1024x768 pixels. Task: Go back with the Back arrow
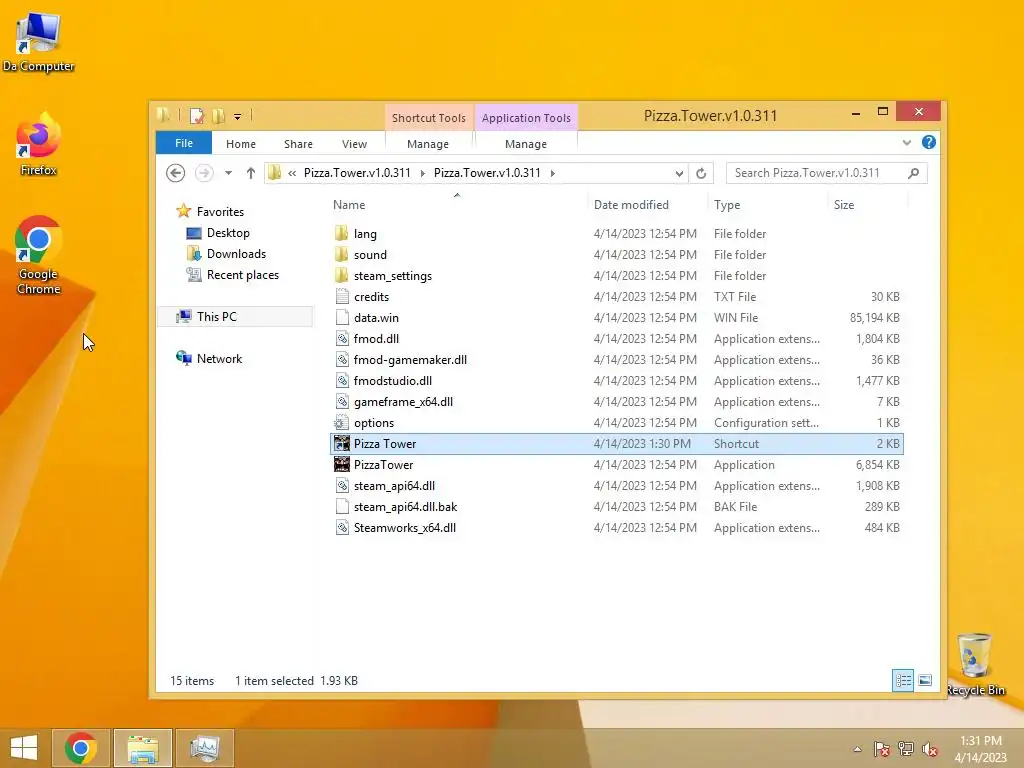175,173
